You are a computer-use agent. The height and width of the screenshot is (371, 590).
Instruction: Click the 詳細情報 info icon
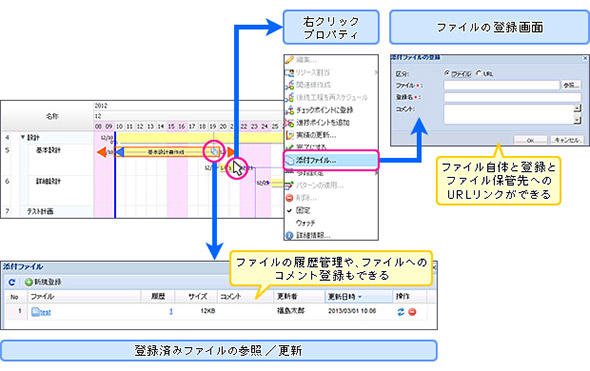click(x=289, y=236)
